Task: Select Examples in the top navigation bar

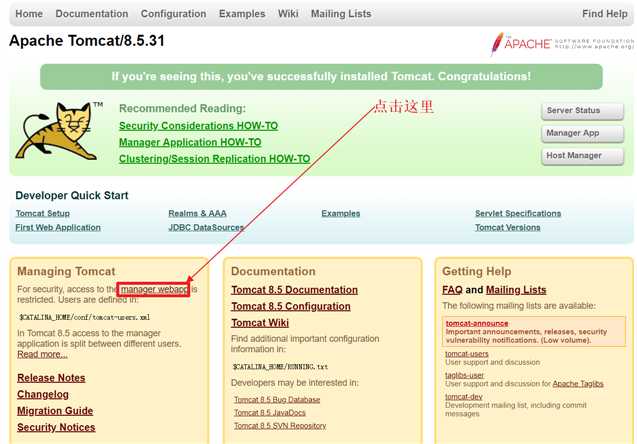Action: click(x=242, y=14)
